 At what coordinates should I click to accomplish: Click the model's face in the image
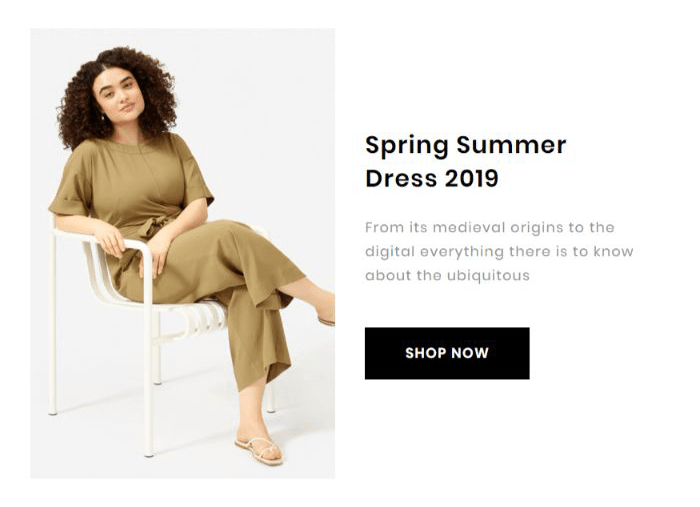point(118,96)
